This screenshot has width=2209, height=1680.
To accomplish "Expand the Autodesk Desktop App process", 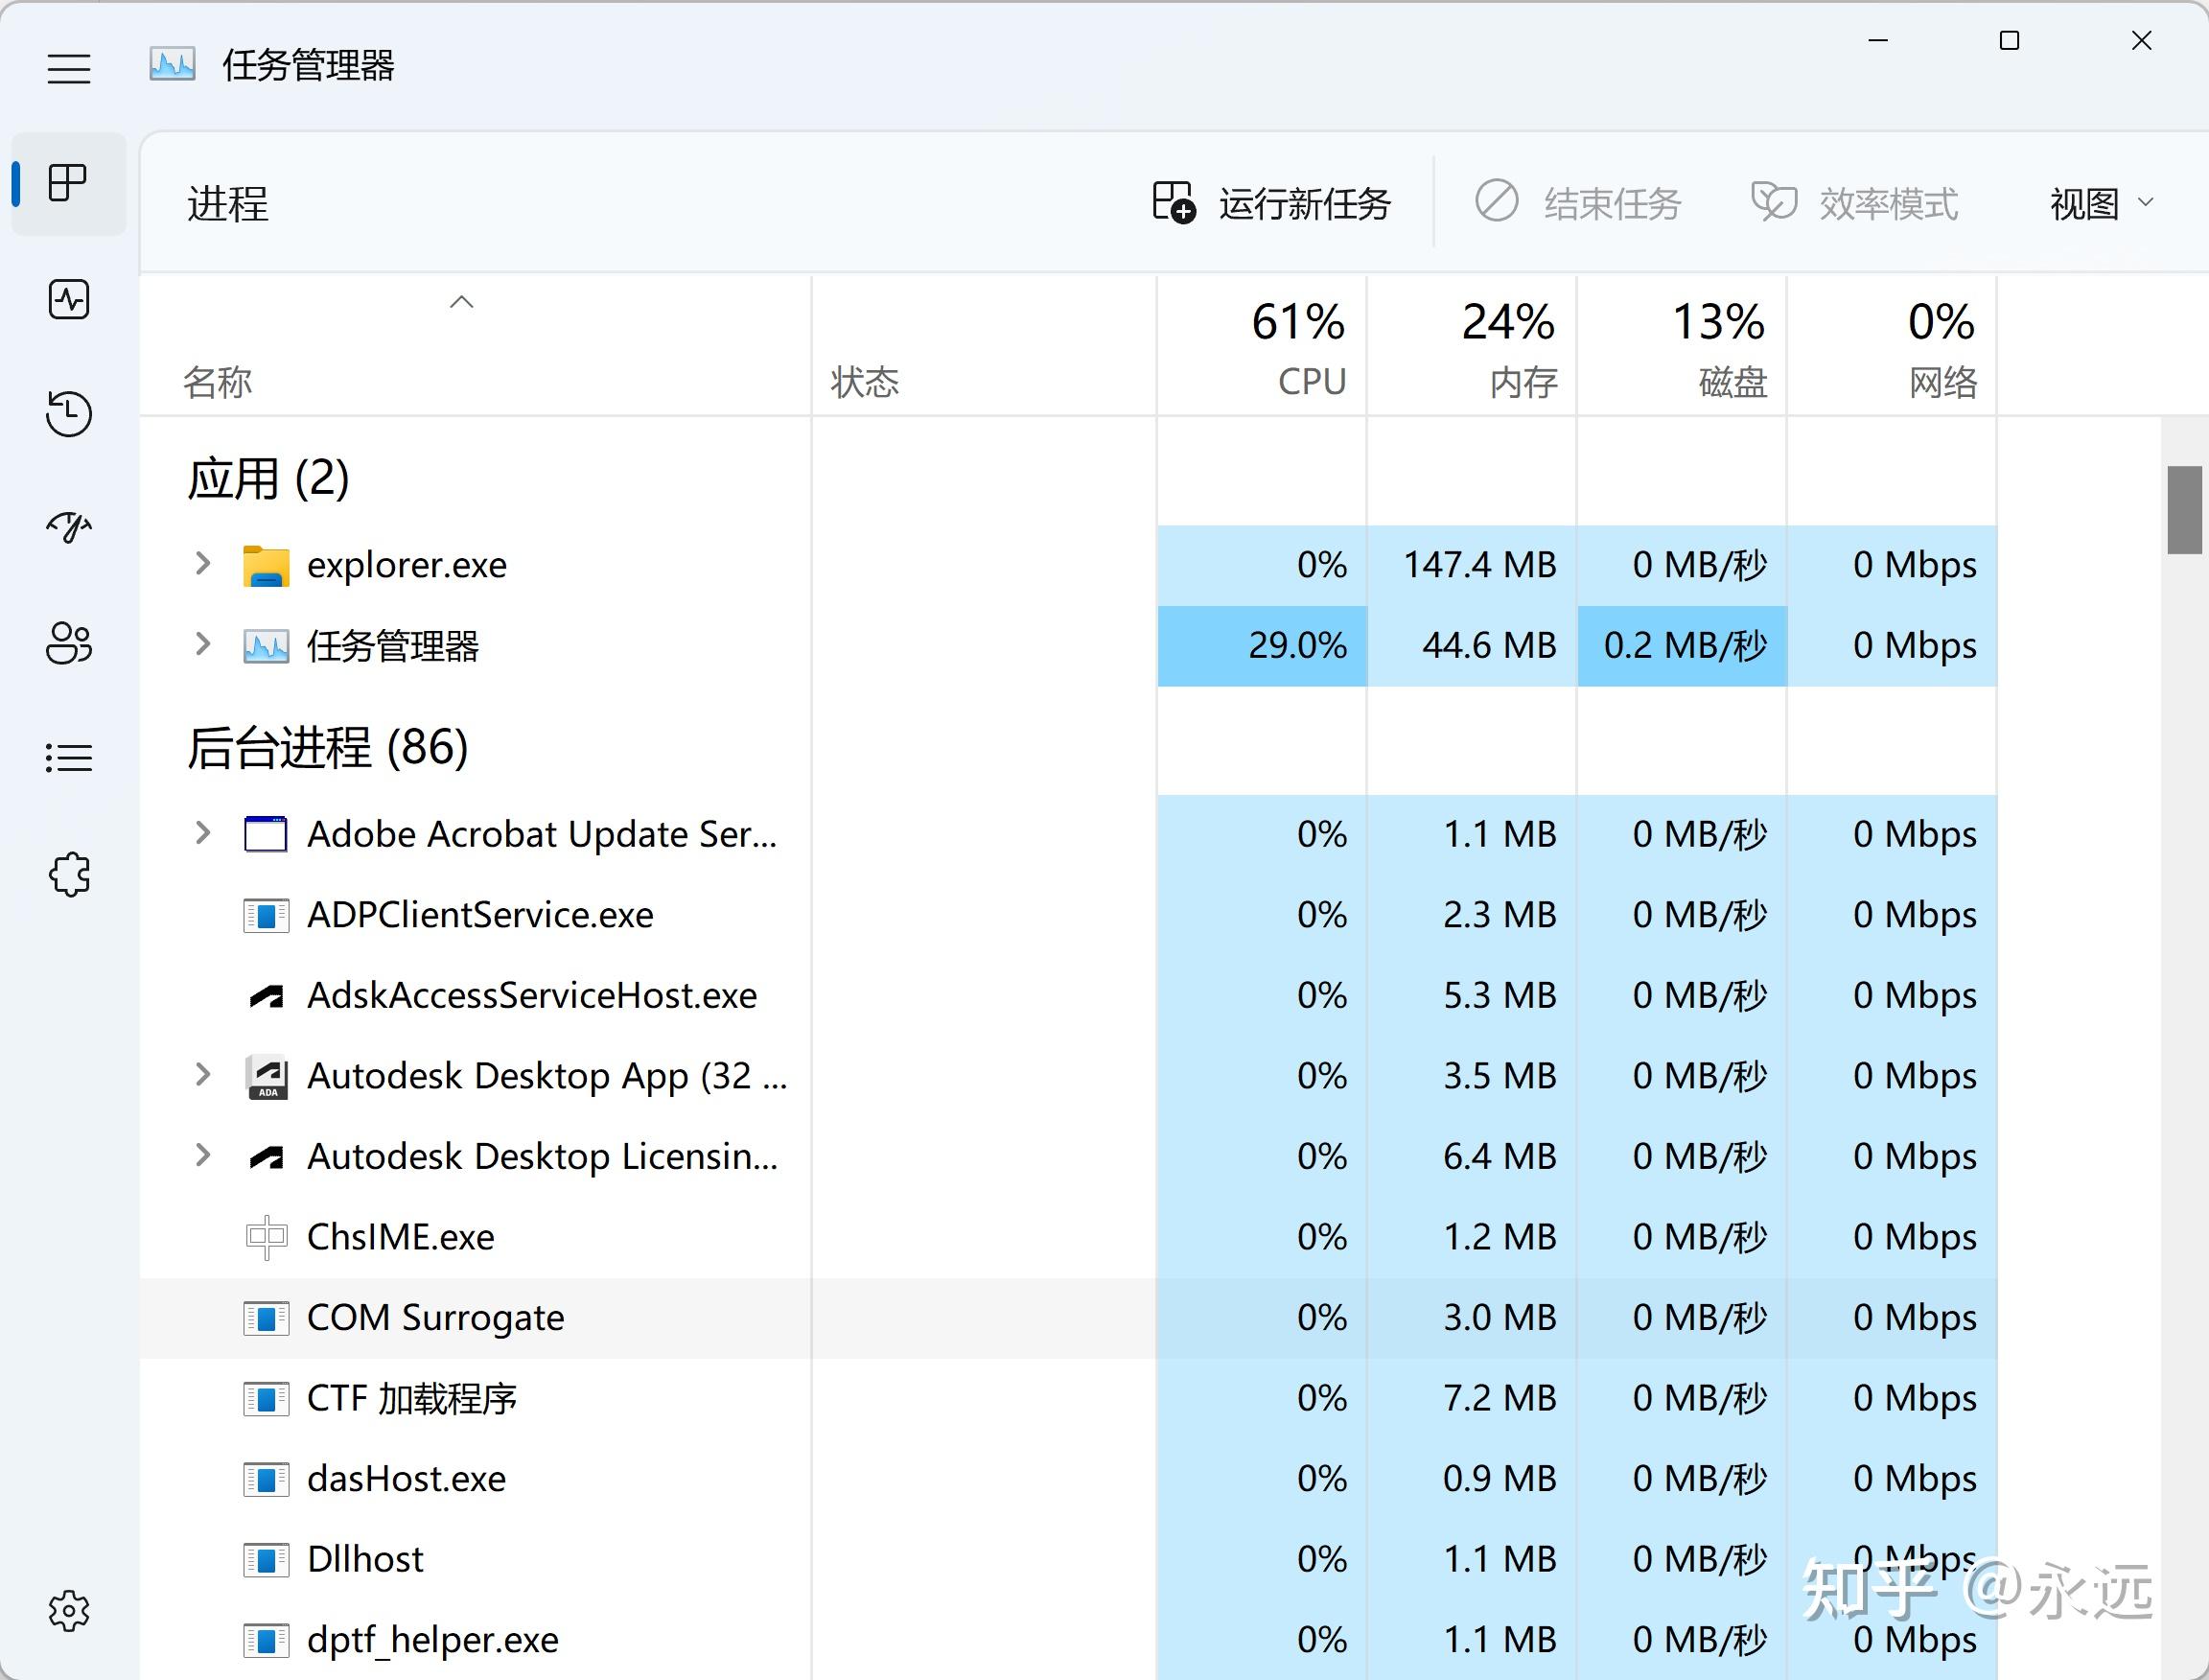I will (199, 1077).
